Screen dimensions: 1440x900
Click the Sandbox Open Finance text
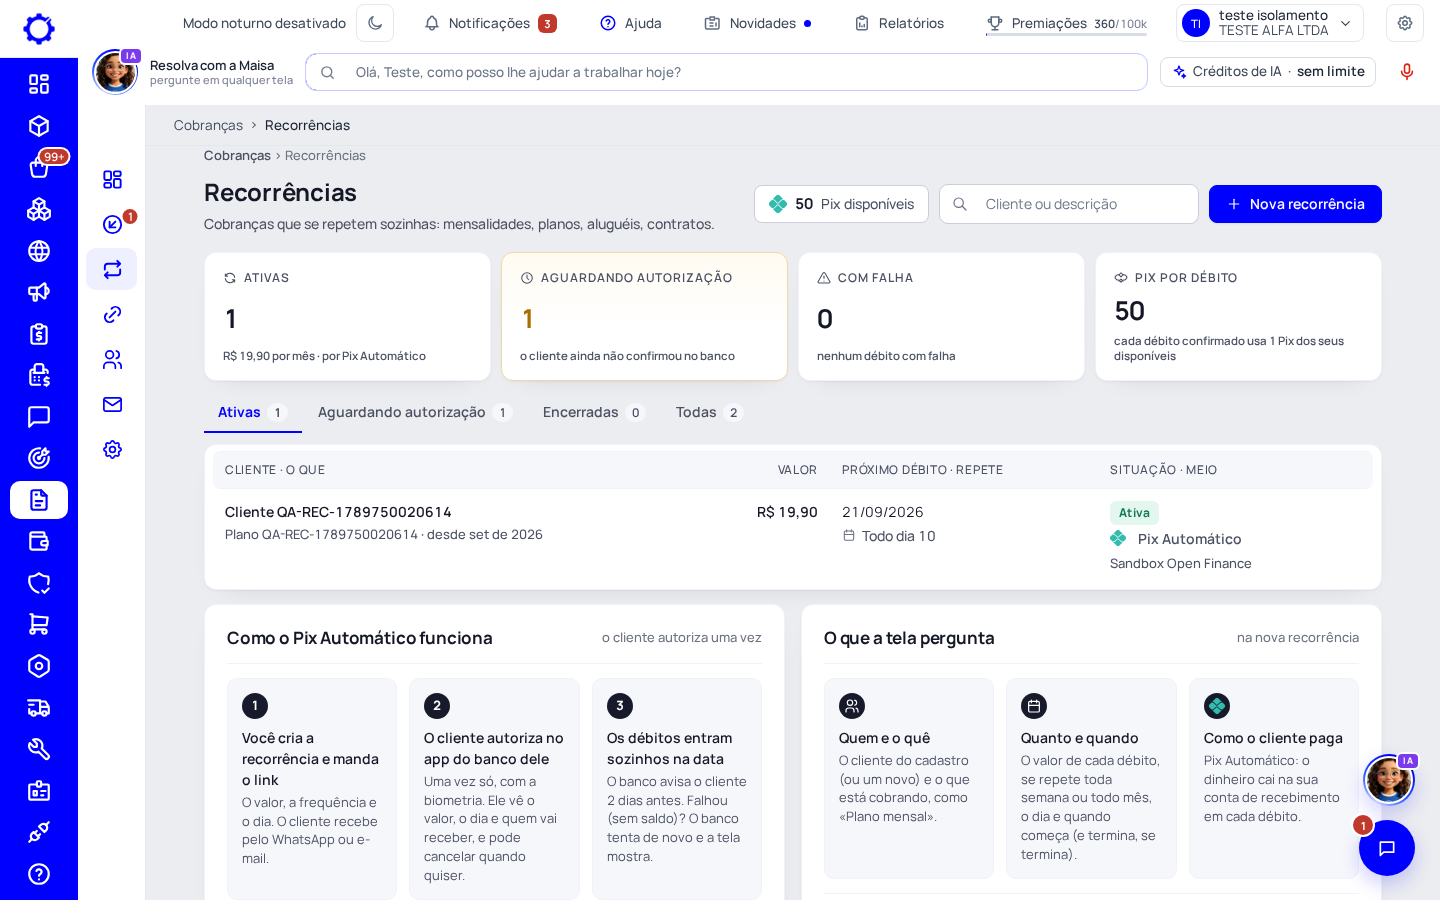coord(1180,563)
